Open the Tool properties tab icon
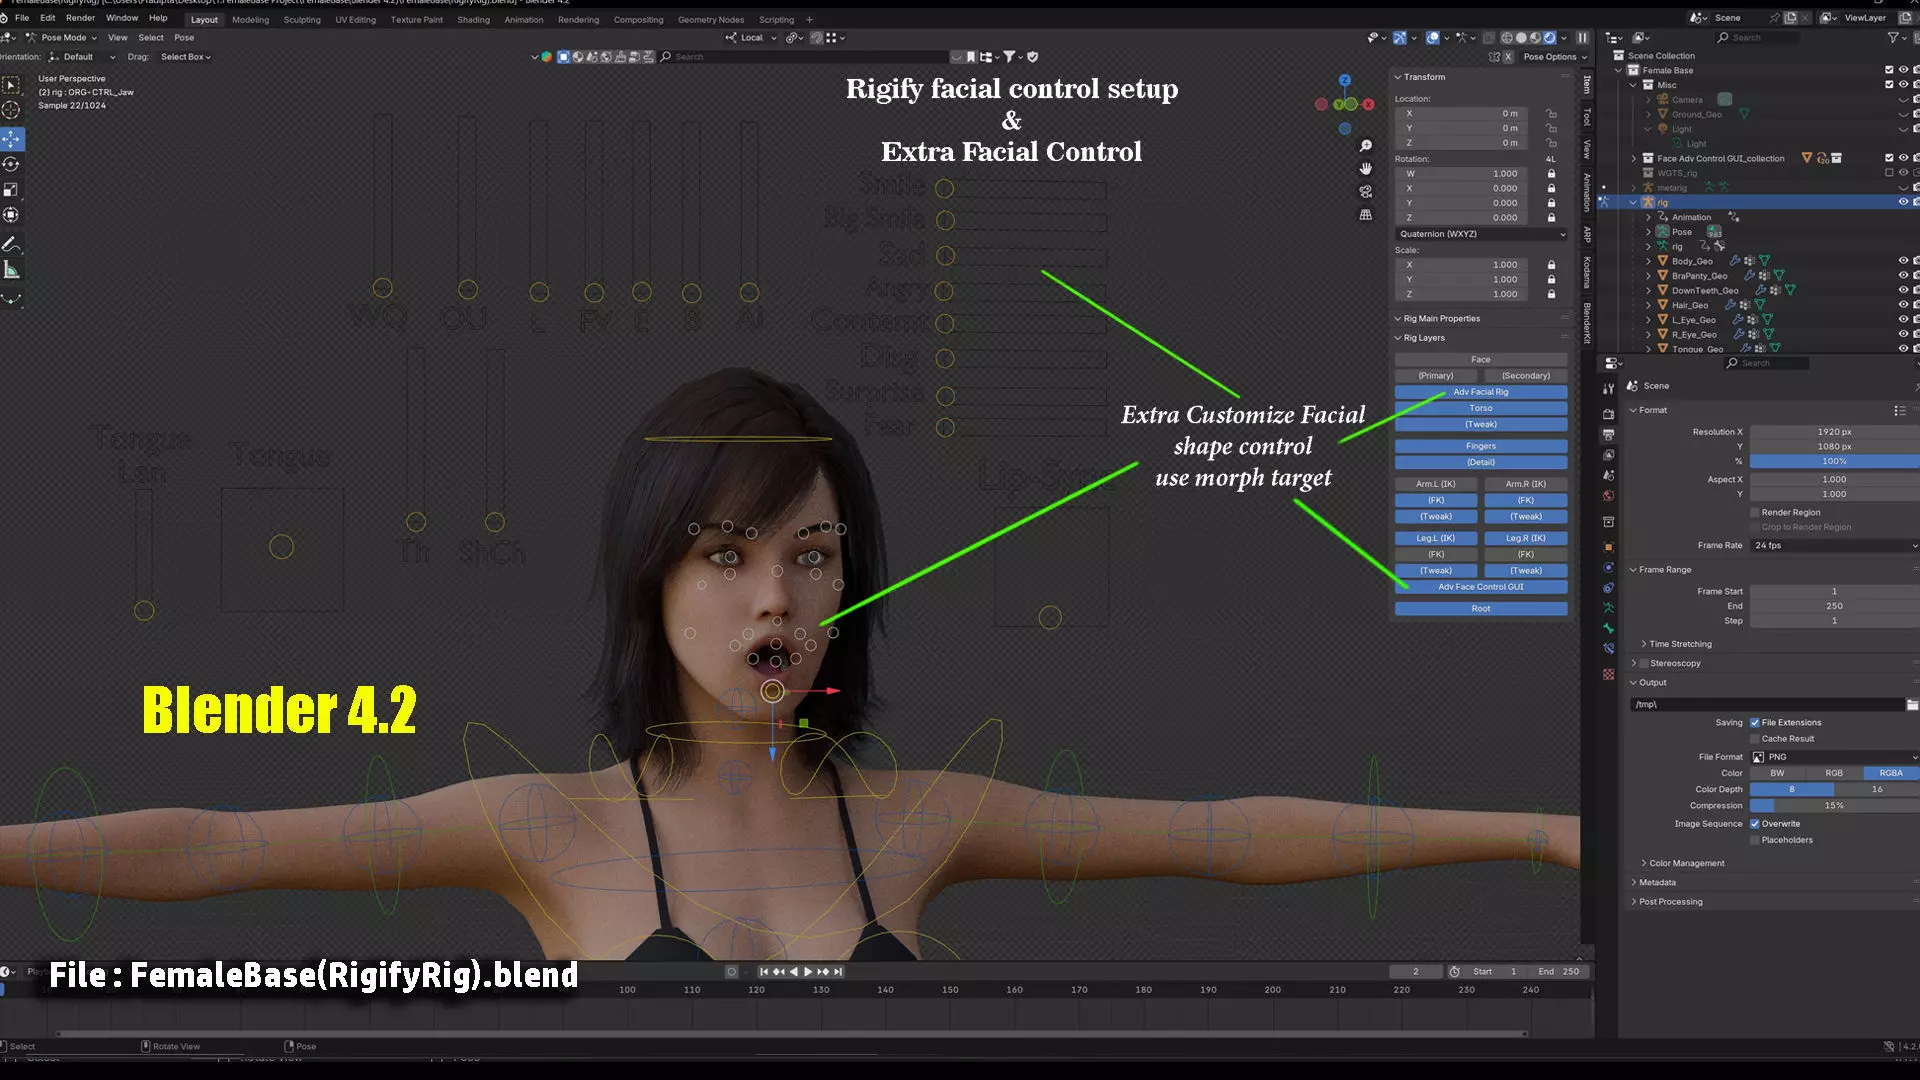Screen dimensions: 1920x1080 (1608, 388)
